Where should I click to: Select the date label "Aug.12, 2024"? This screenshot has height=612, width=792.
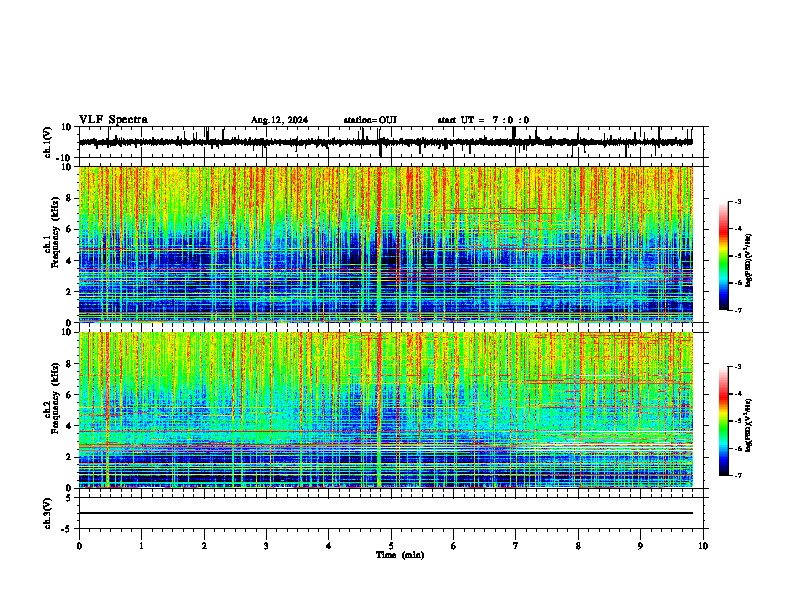click(279, 120)
